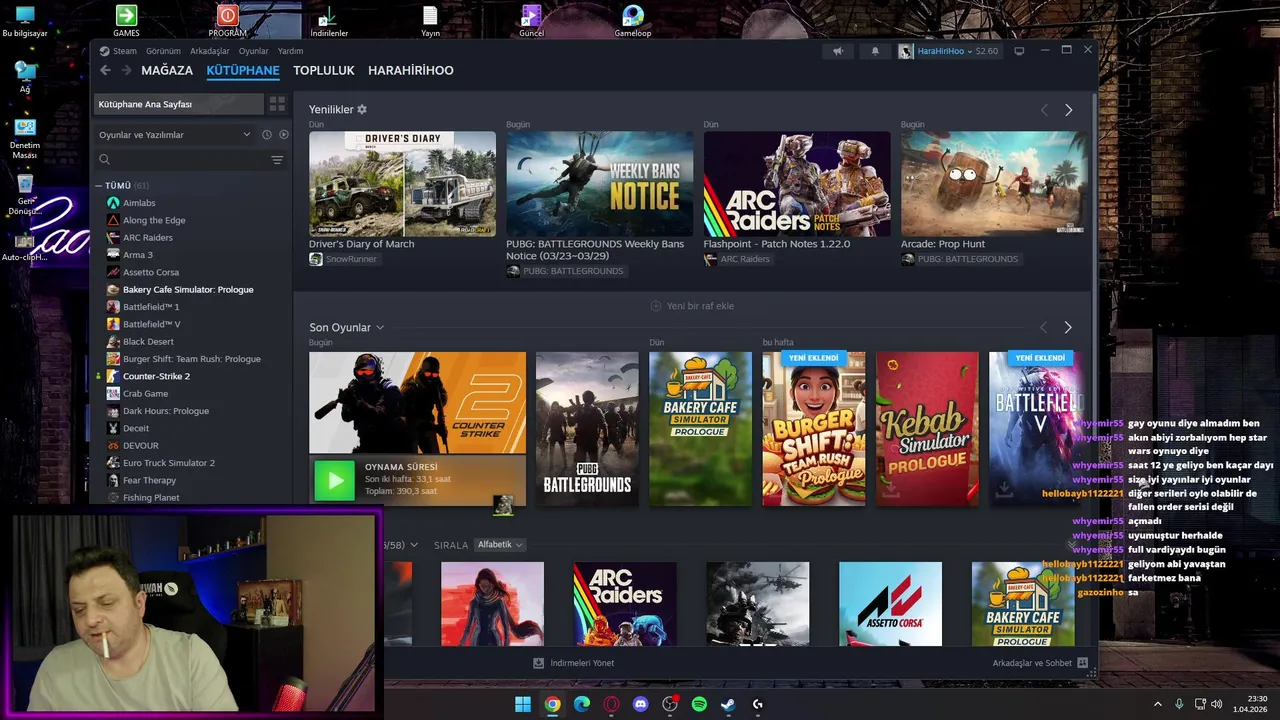Open Burger Shift Team Rush Prologue cover

814,428
